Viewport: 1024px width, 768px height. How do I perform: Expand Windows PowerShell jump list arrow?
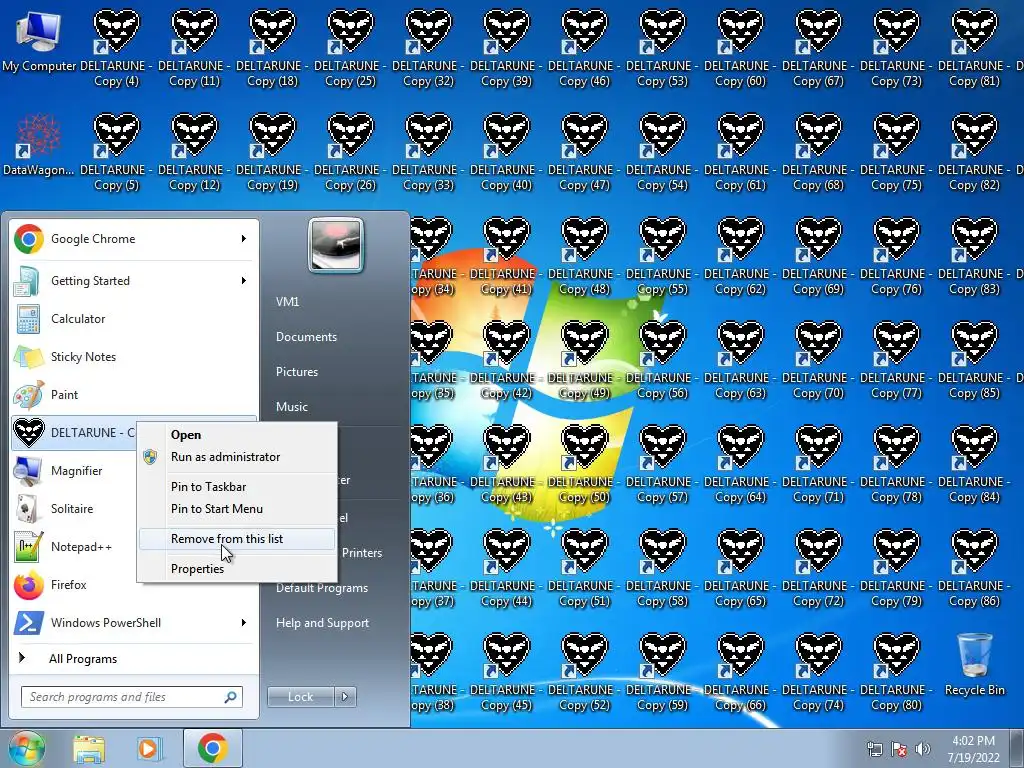pos(244,622)
